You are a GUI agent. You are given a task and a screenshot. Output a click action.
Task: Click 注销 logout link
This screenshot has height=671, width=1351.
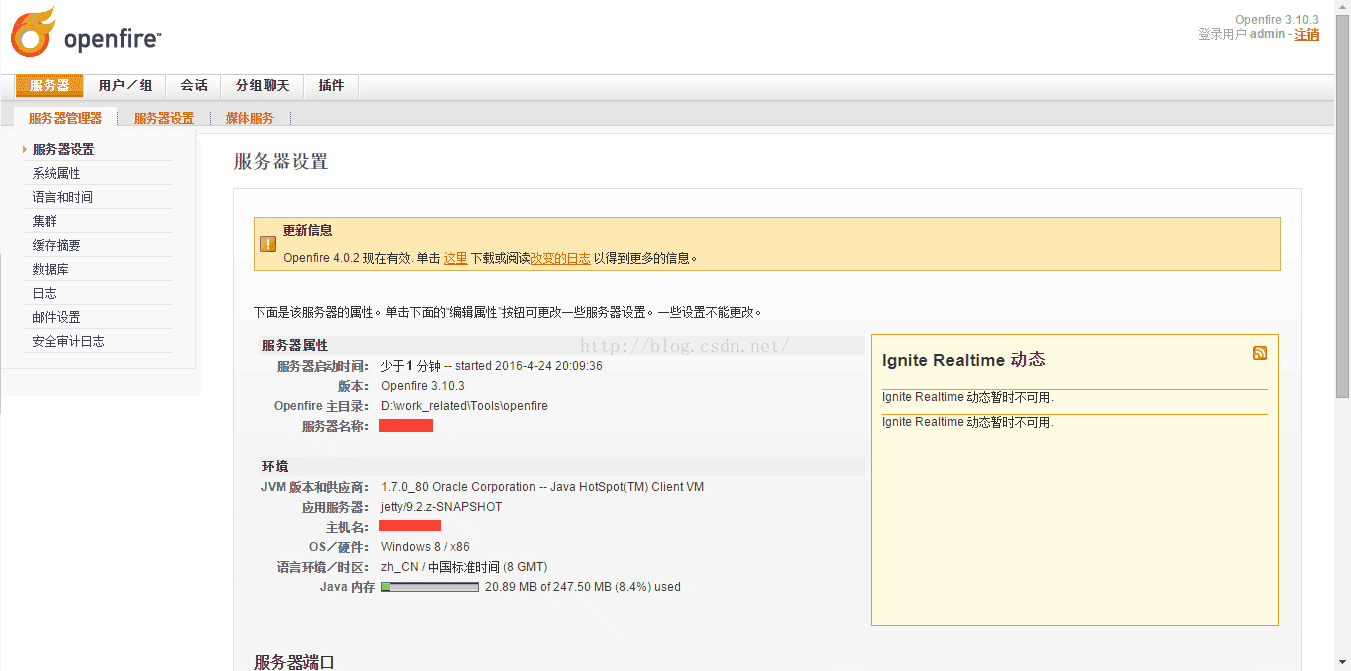tap(1307, 34)
